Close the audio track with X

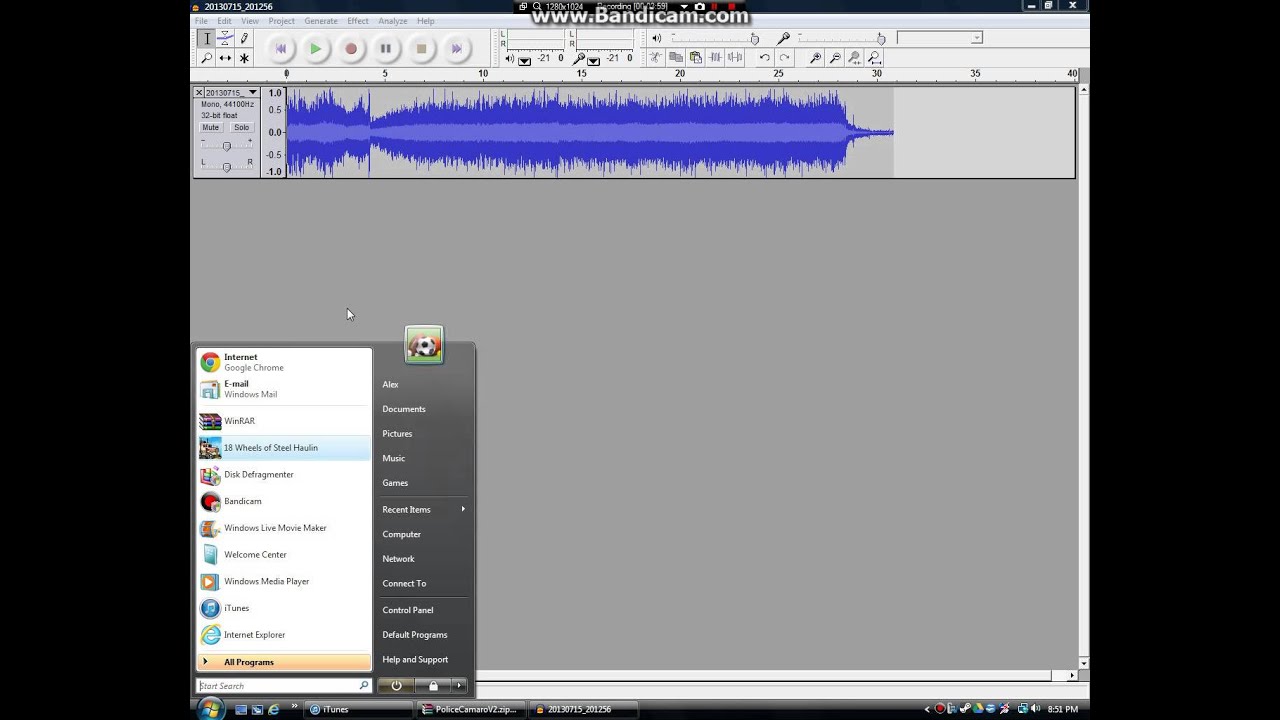point(199,92)
